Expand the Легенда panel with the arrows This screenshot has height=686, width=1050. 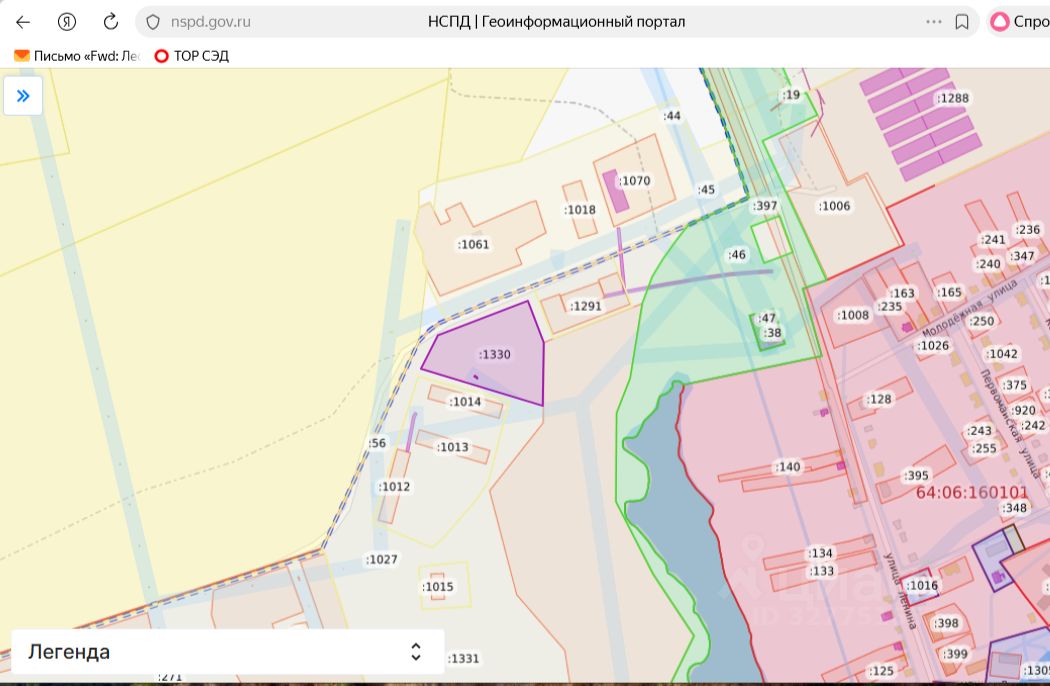point(416,652)
